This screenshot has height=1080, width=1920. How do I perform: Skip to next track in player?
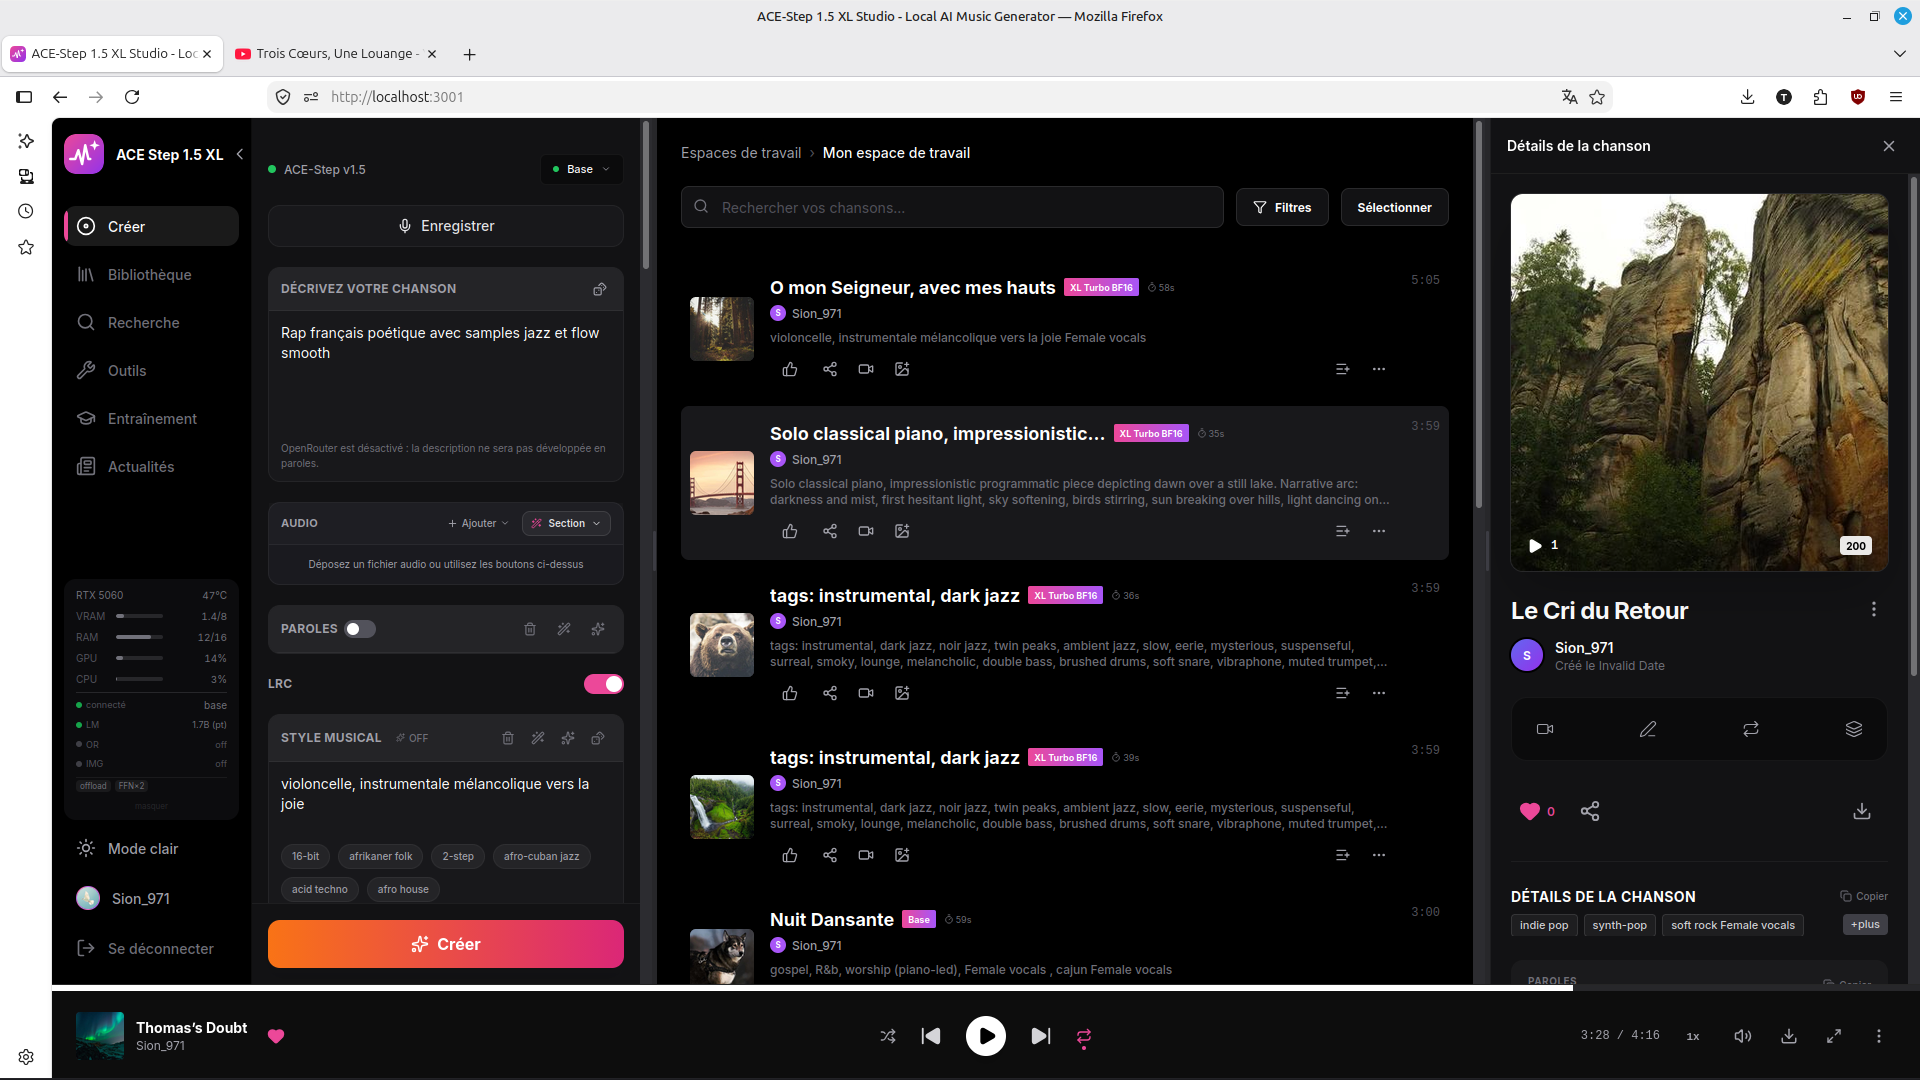click(1041, 1036)
